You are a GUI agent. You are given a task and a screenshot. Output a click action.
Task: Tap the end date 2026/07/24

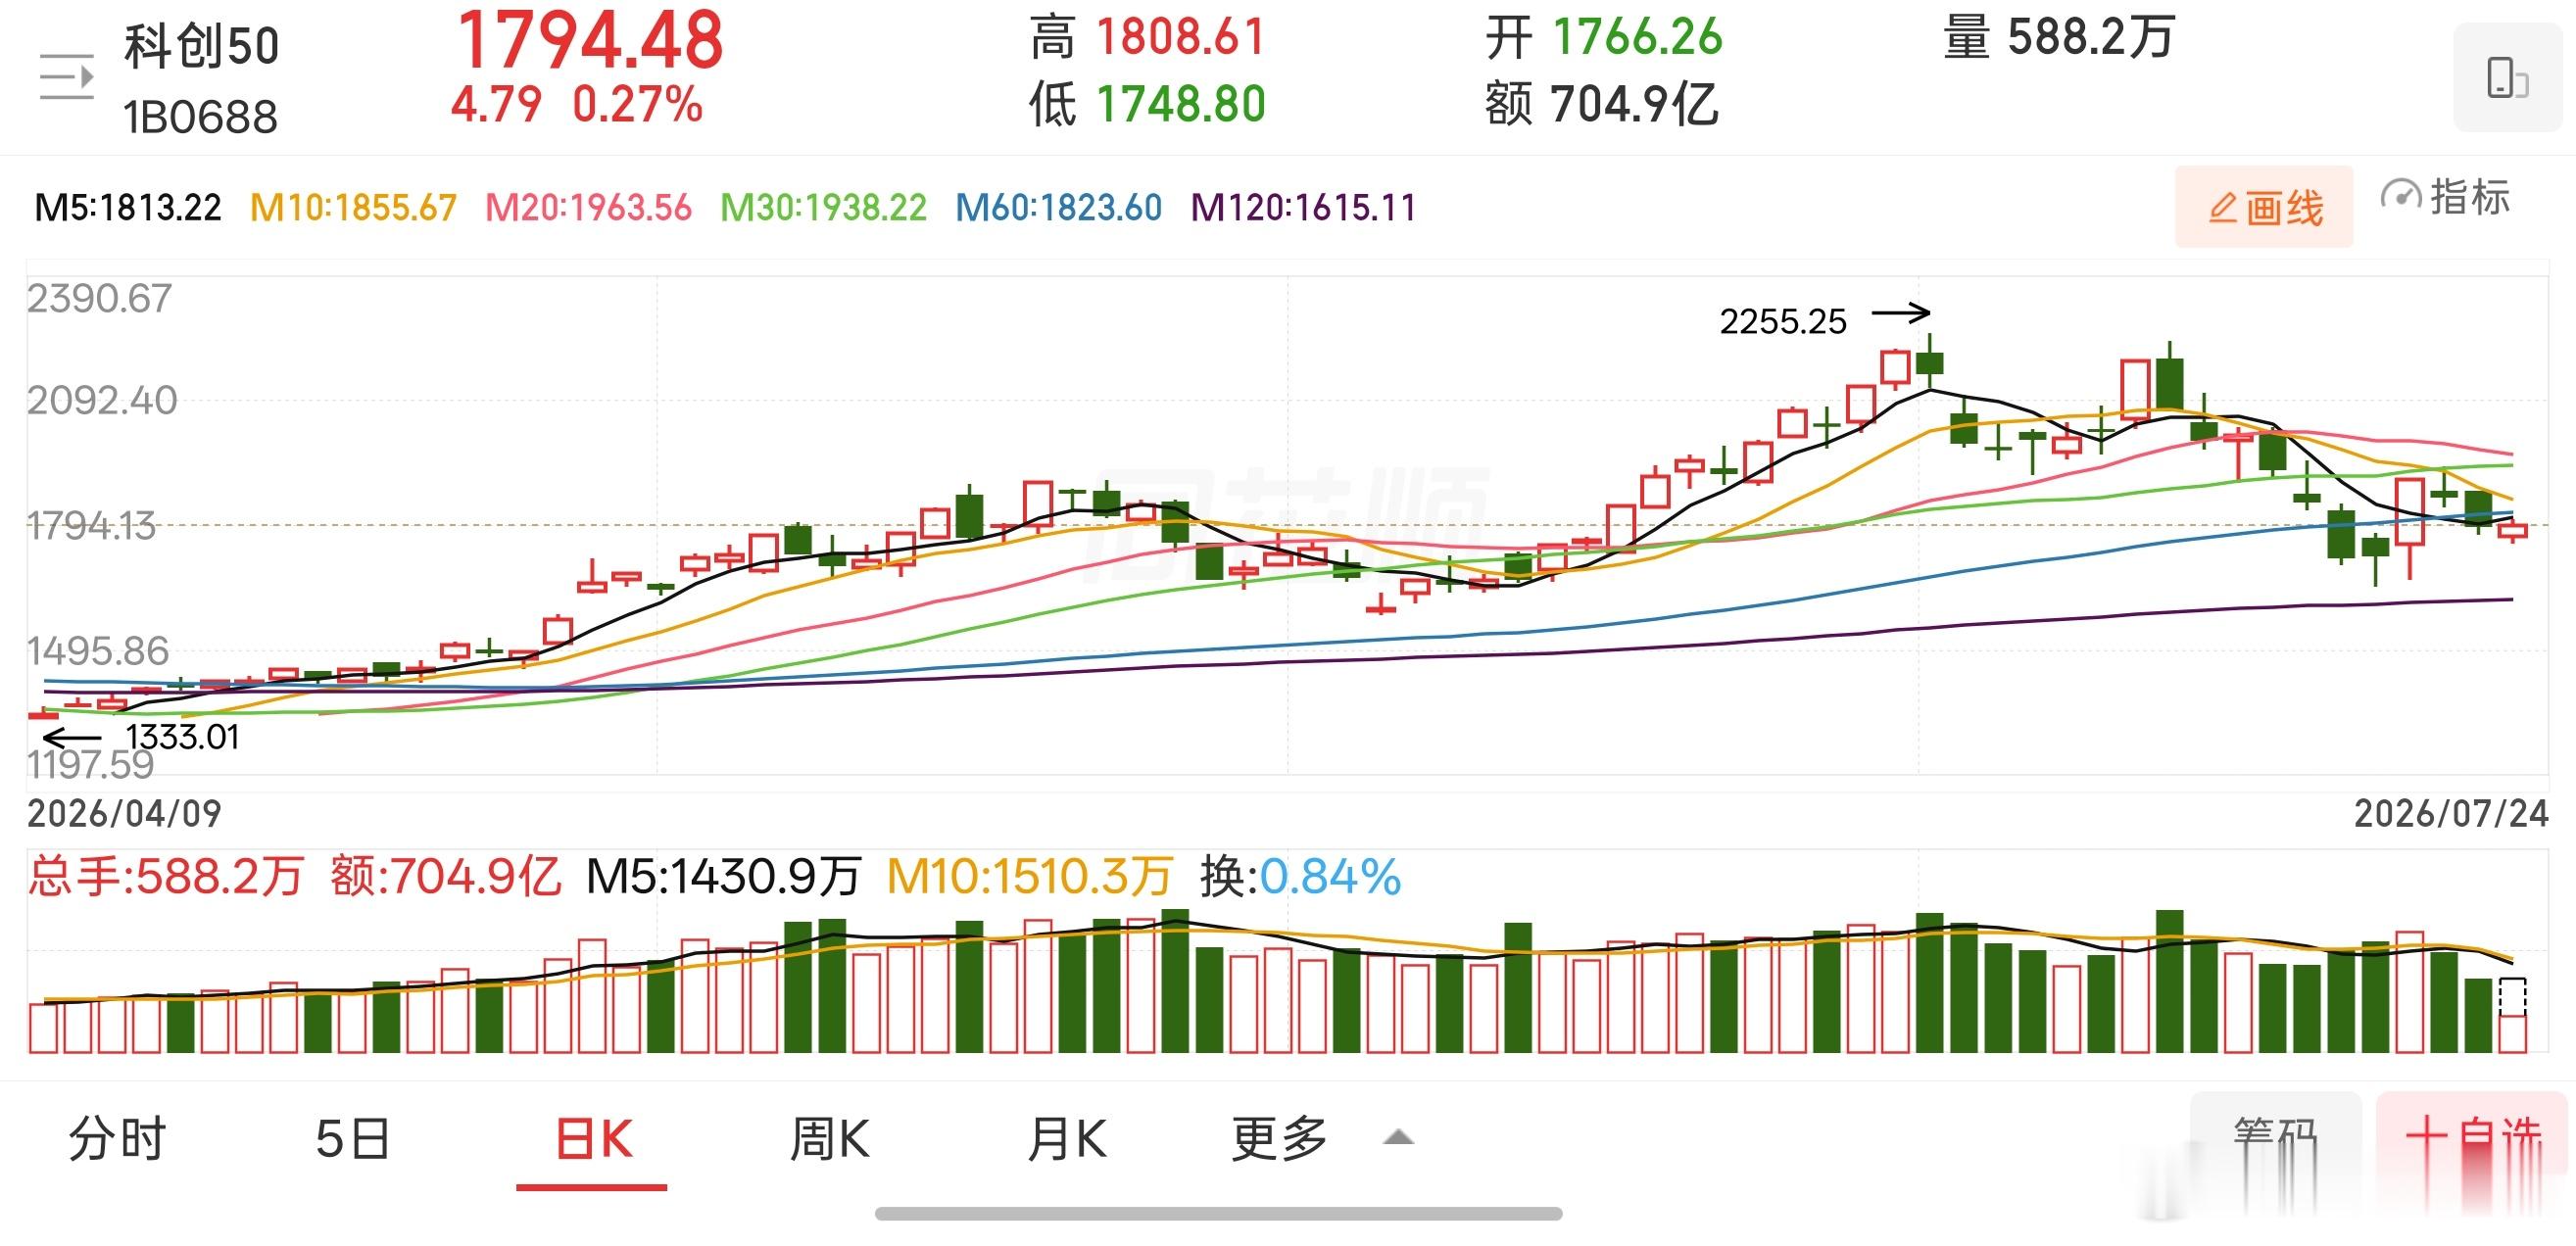(2451, 813)
